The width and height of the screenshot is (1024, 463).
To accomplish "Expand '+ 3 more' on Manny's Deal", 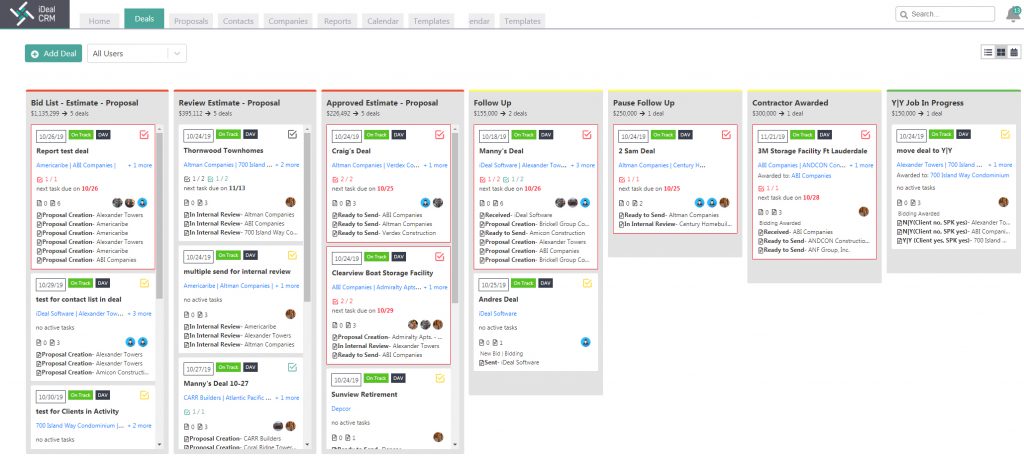I will [583, 165].
